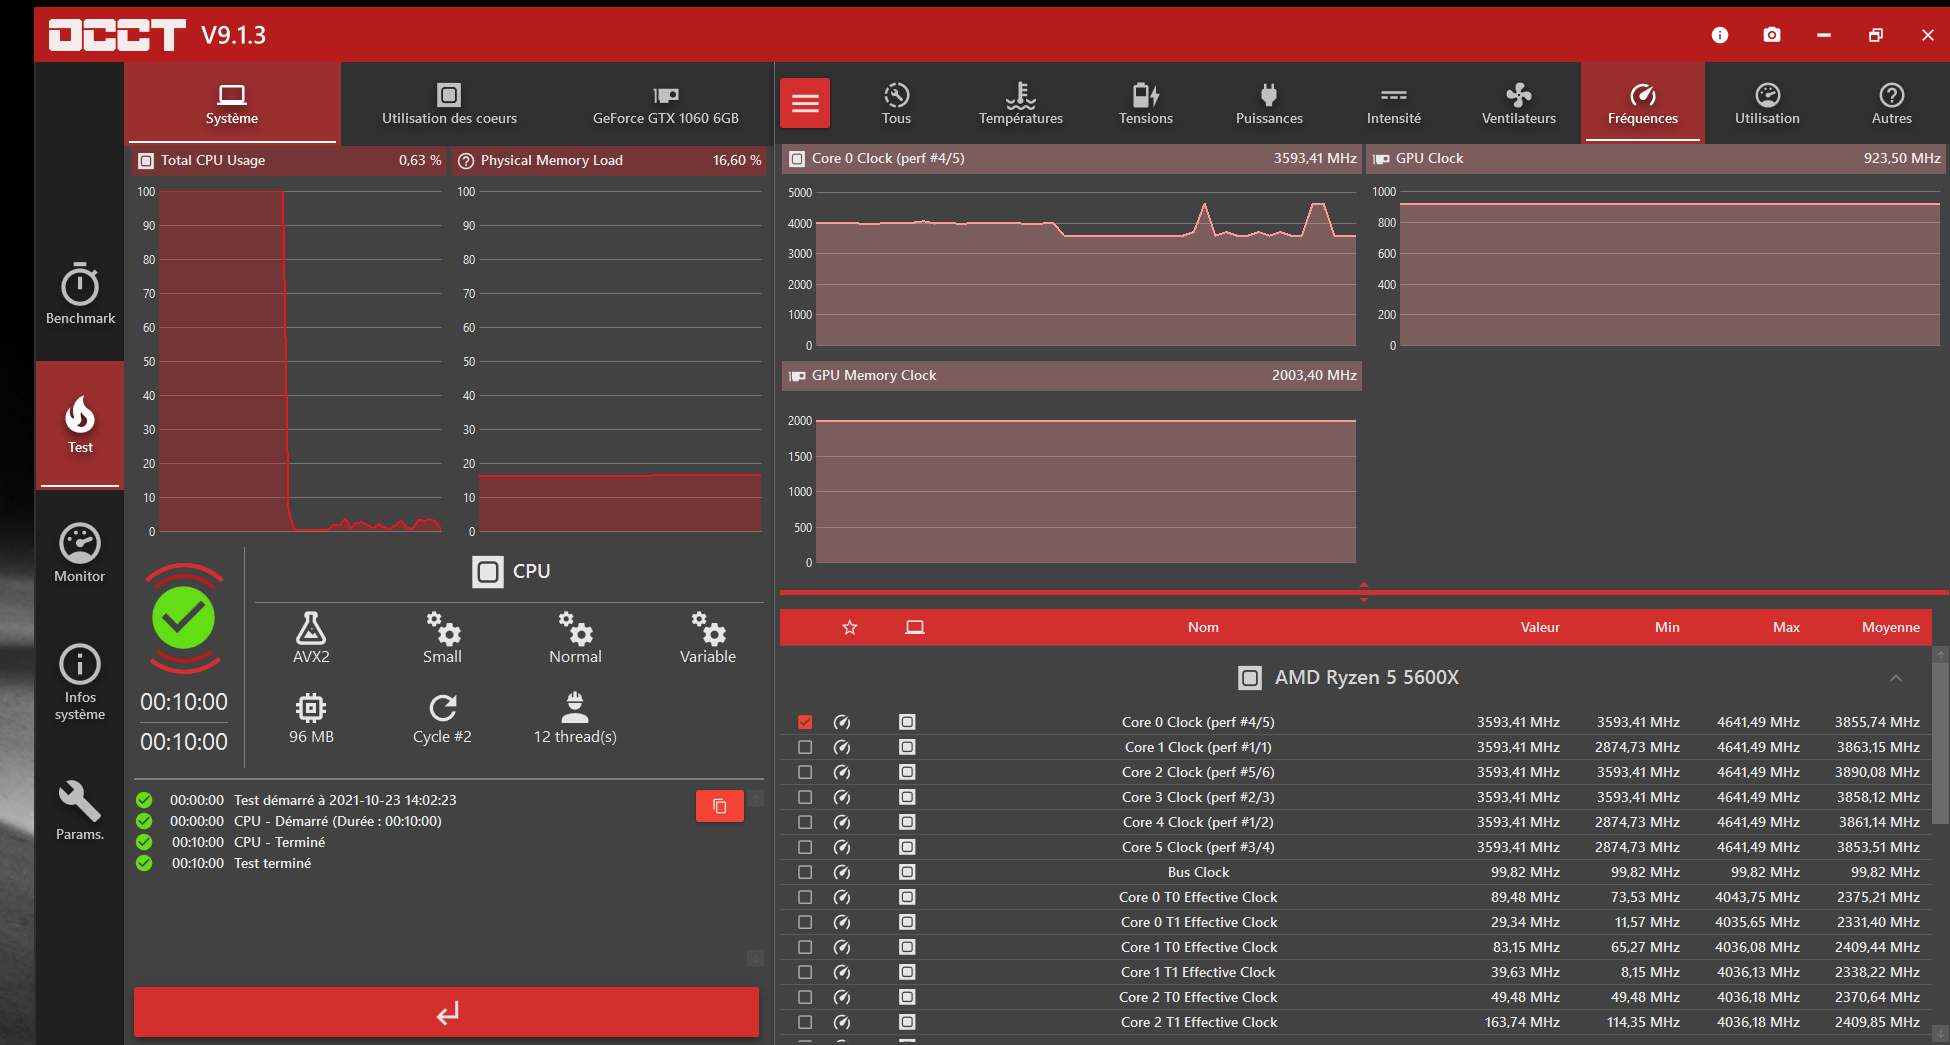Image resolution: width=1950 pixels, height=1045 pixels.
Task: Tick the Core 3 Clock (perf #2/3) checkbox
Action: coord(805,797)
